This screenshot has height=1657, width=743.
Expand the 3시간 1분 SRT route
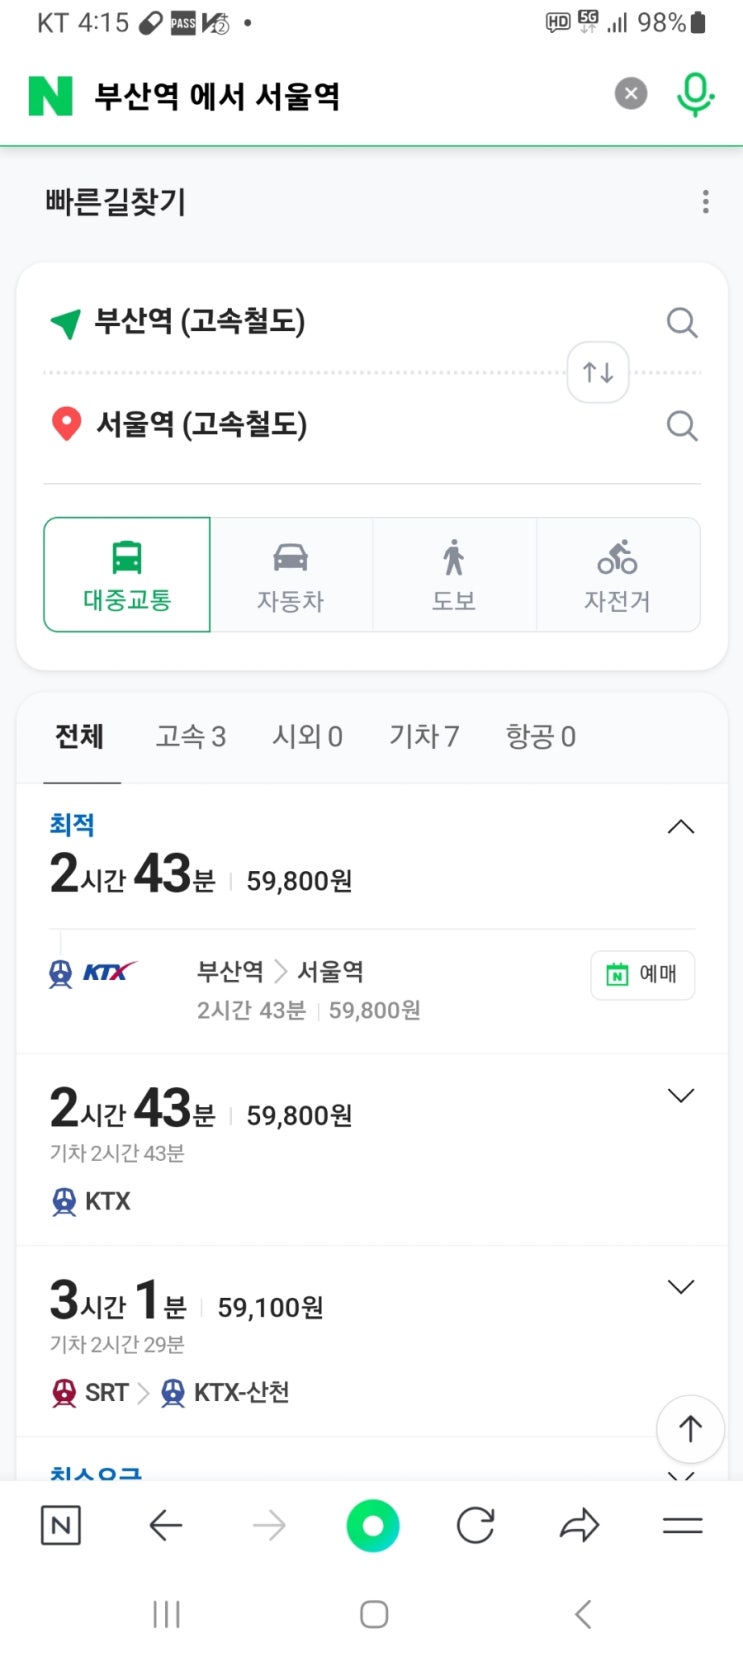click(x=680, y=1287)
